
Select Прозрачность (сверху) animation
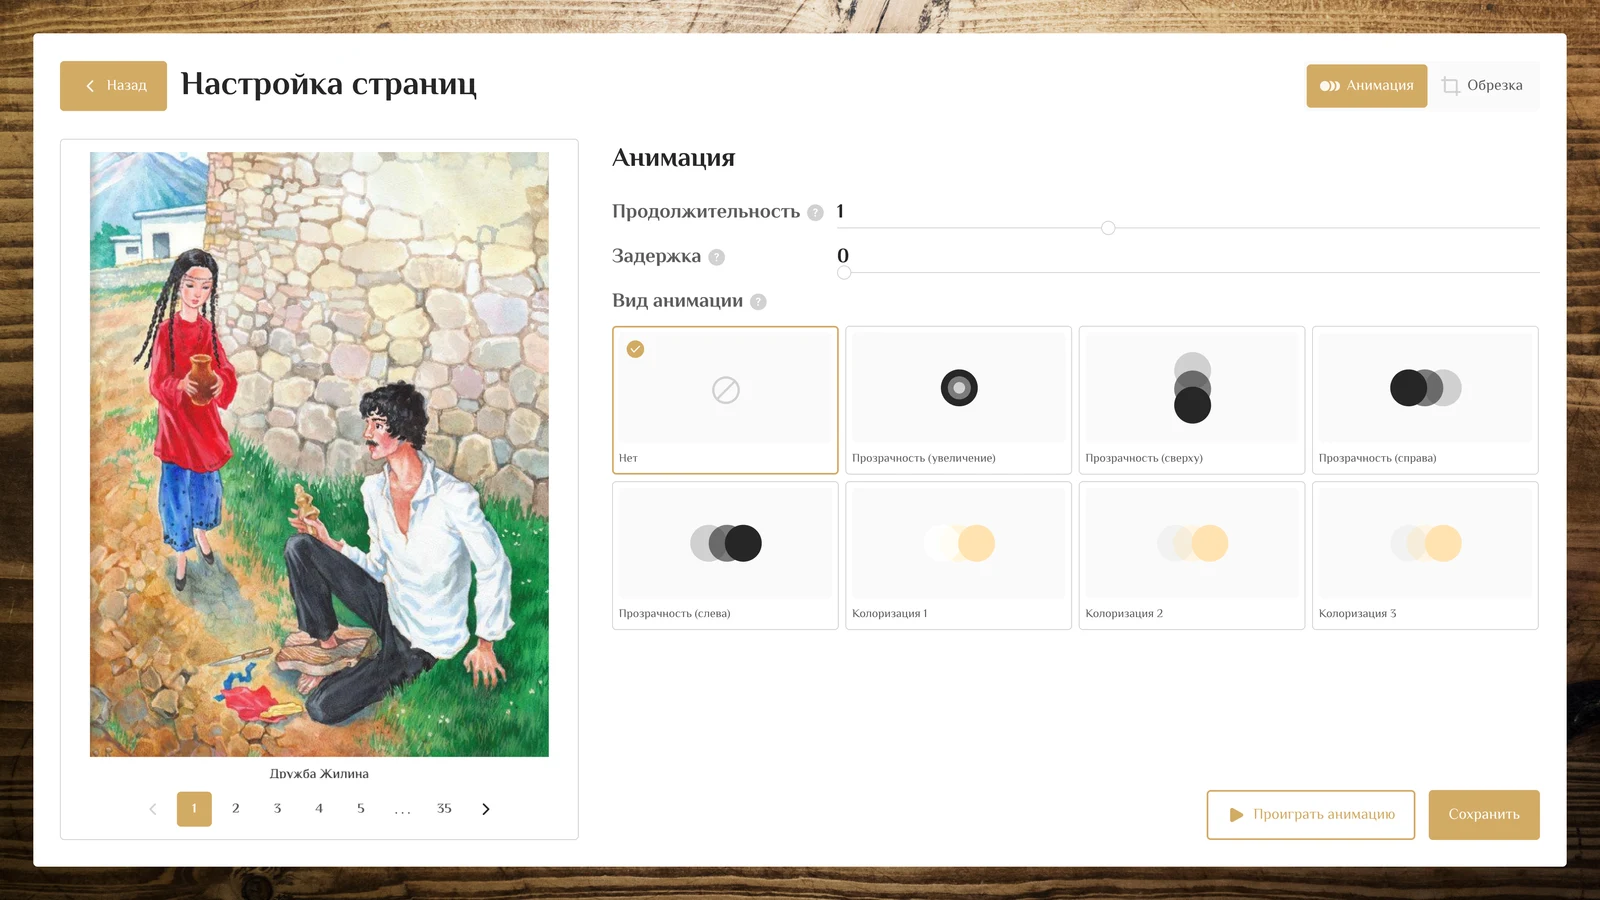1192,400
